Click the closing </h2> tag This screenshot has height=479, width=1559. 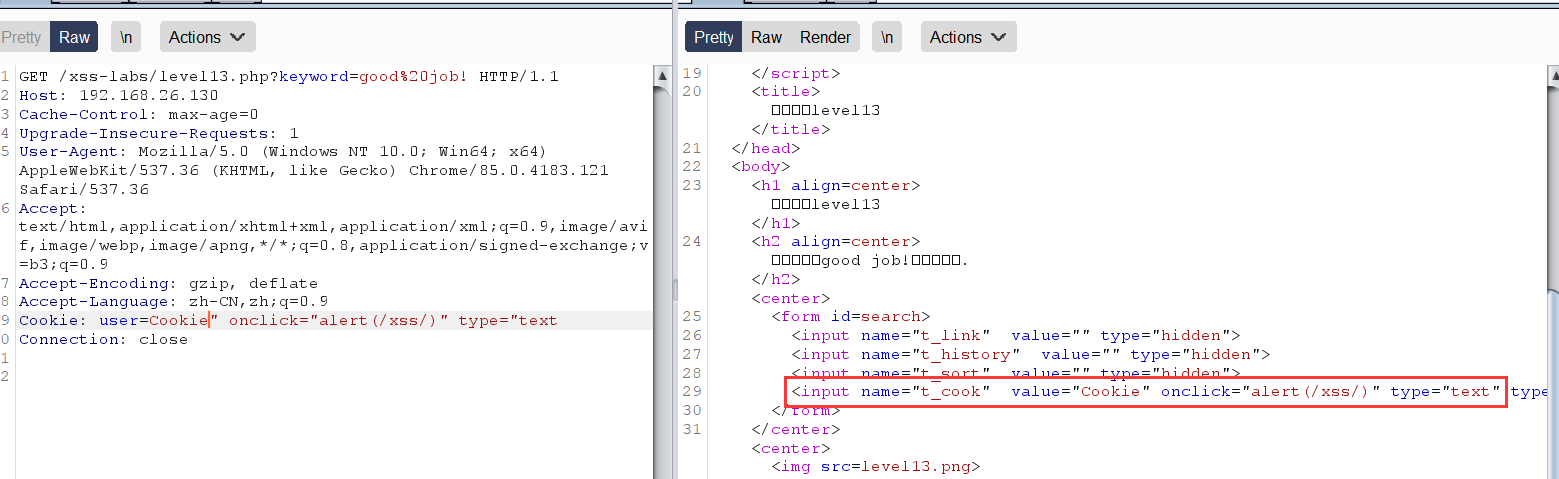click(776, 279)
